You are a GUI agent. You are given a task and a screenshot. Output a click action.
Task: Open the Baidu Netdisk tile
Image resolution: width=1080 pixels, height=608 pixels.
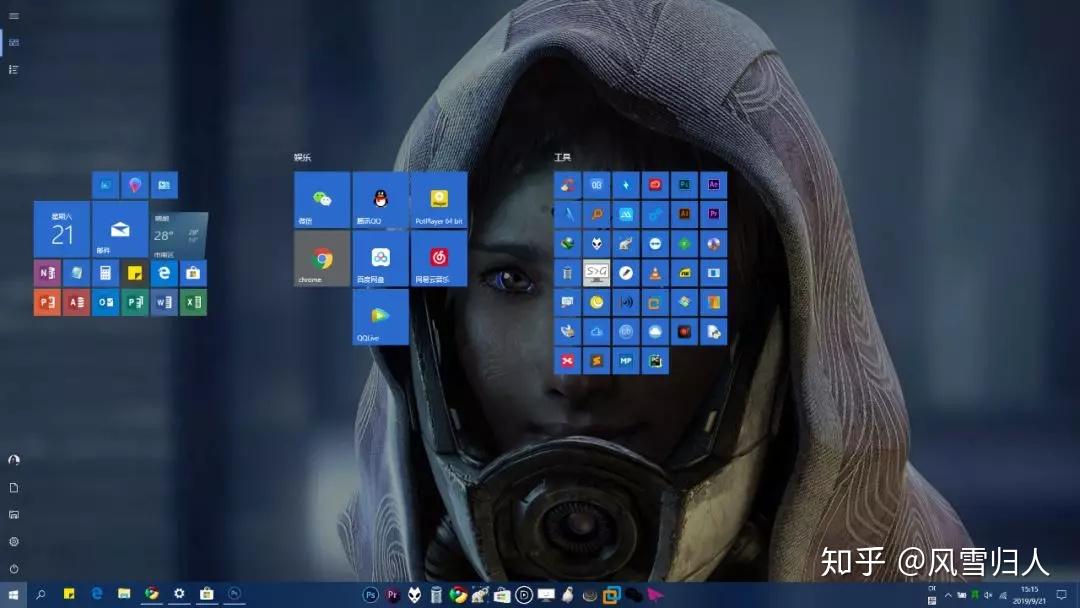[380, 258]
